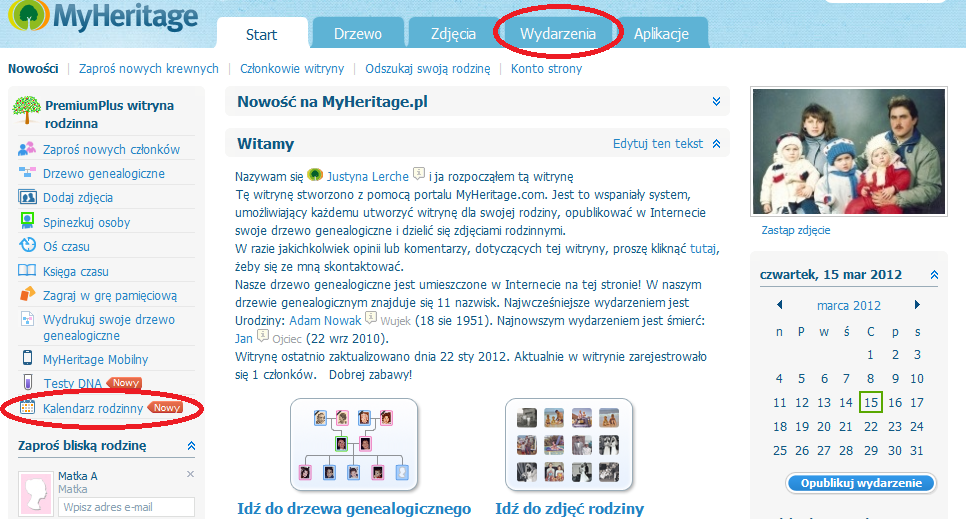
Task: Open the Zdjęcia tab
Action: click(453, 34)
